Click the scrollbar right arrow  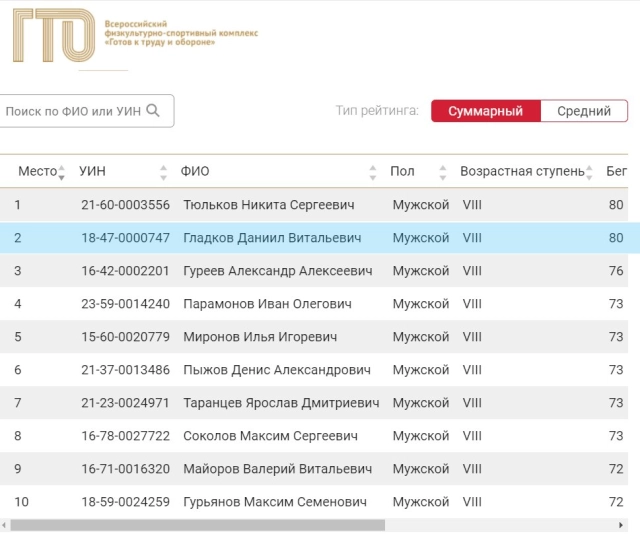(x=621, y=525)
